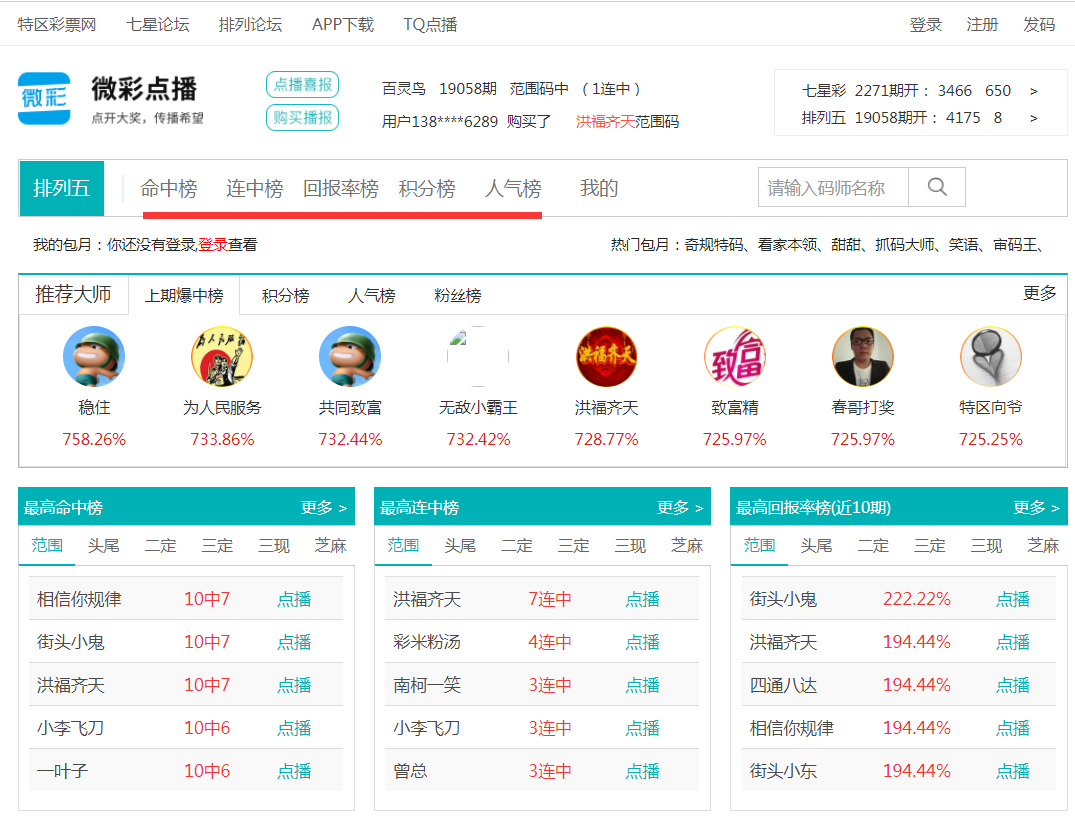This screenshot has height=818, width=1075.
Task: Type in the 请输入码师名称 field
Action: (832, 188)
